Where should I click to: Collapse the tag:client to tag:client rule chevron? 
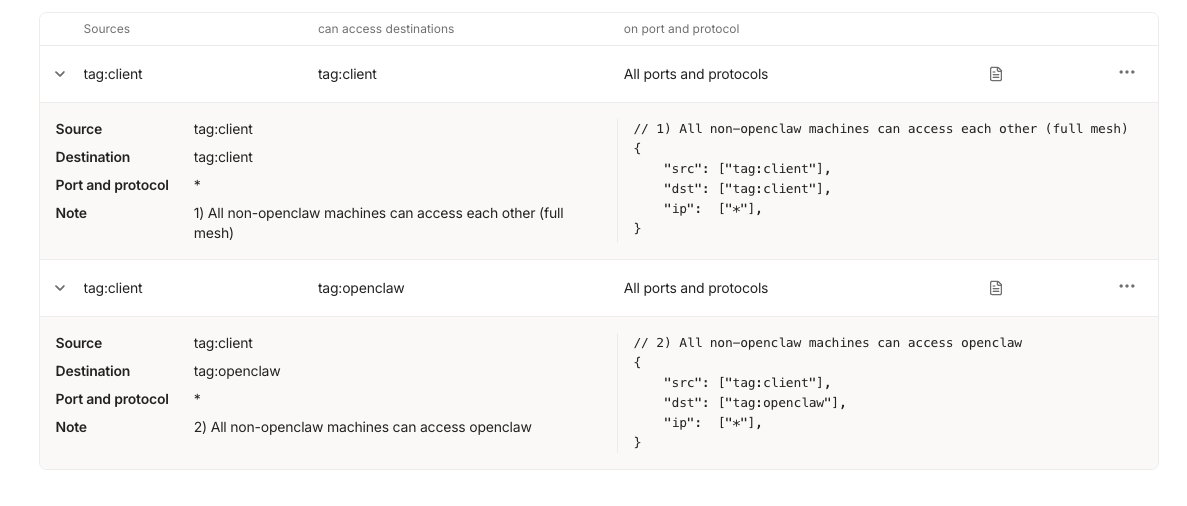coord(60,74)
